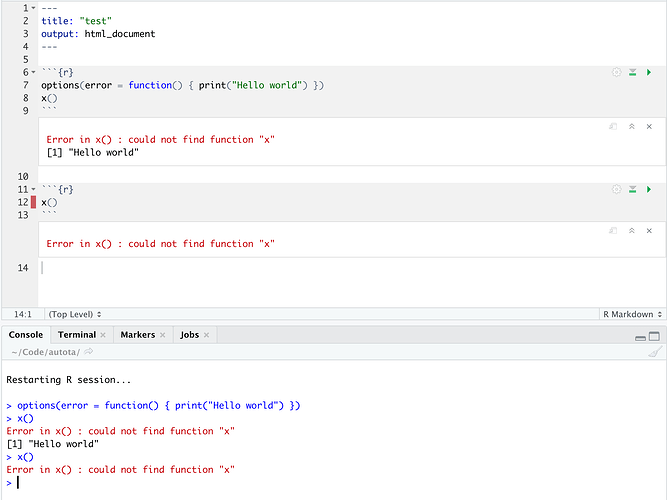Run all chunks above first chunk
667x500 pixels.
point(633,72)
